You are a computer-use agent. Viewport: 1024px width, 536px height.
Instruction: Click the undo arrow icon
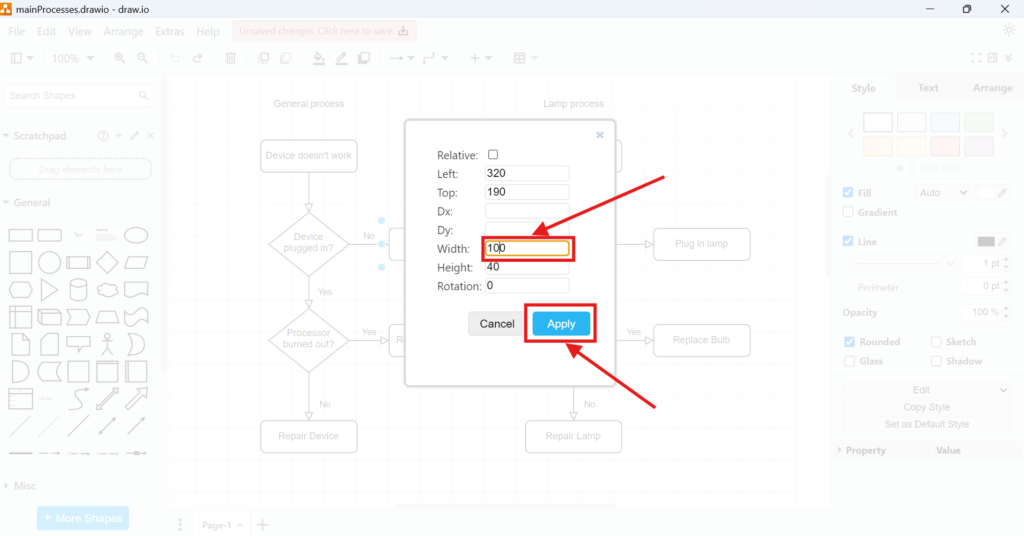click(175, 59)
